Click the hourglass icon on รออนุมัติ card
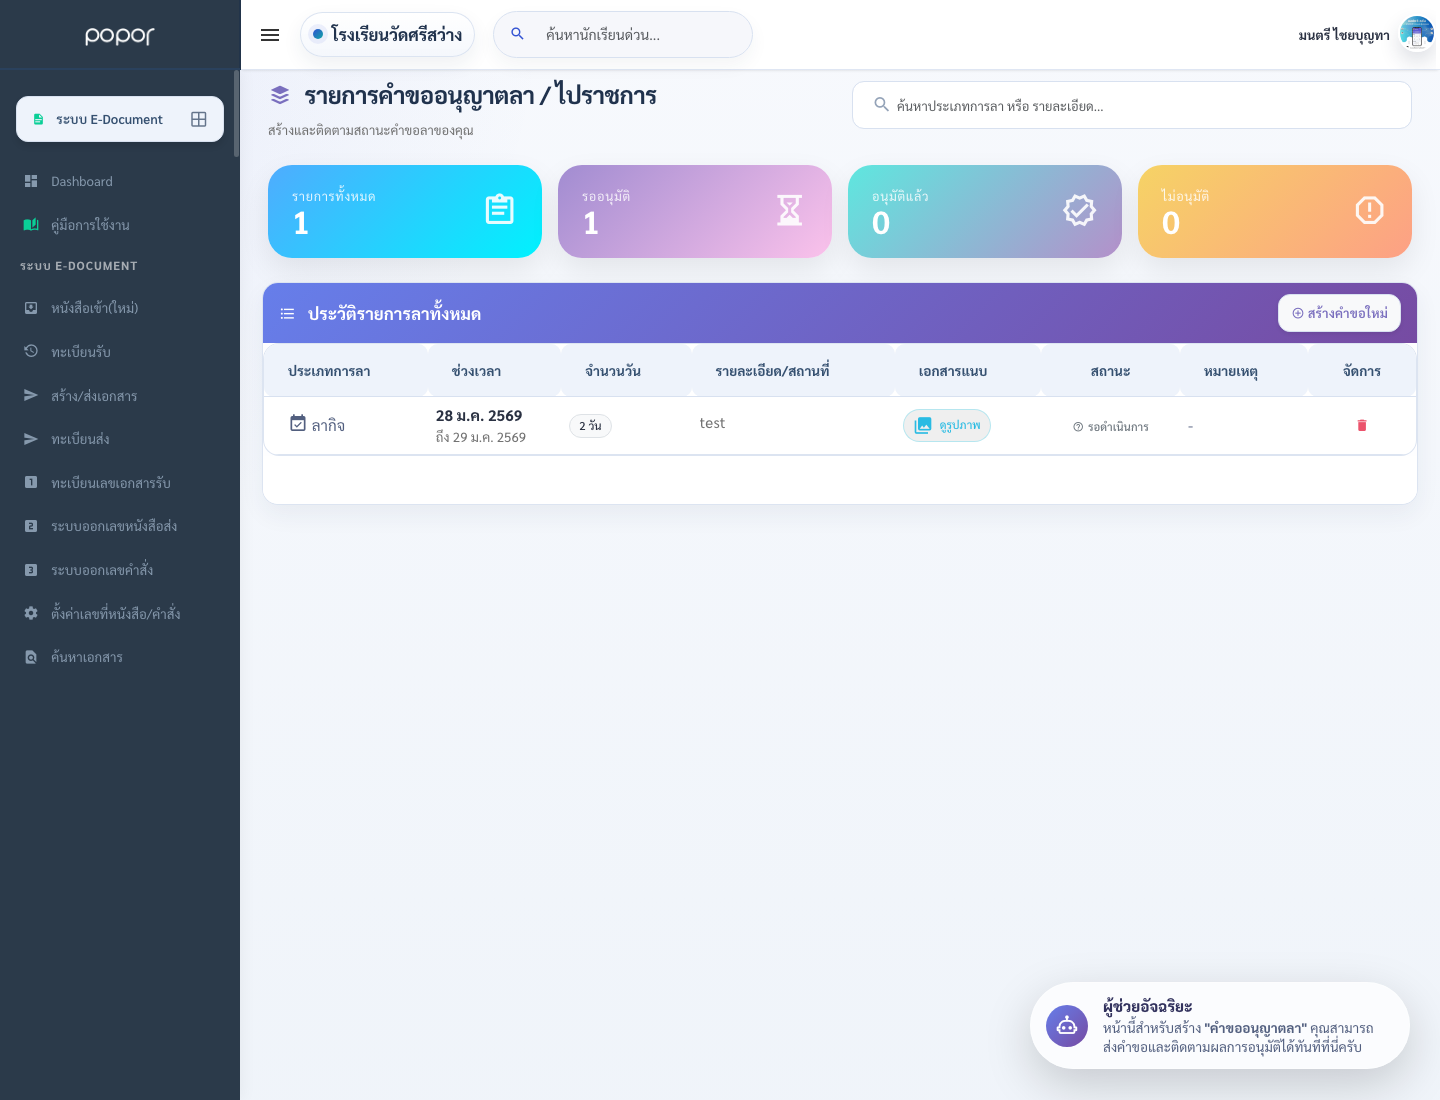Viewport: 1440px width, 1100px height. 790,210
